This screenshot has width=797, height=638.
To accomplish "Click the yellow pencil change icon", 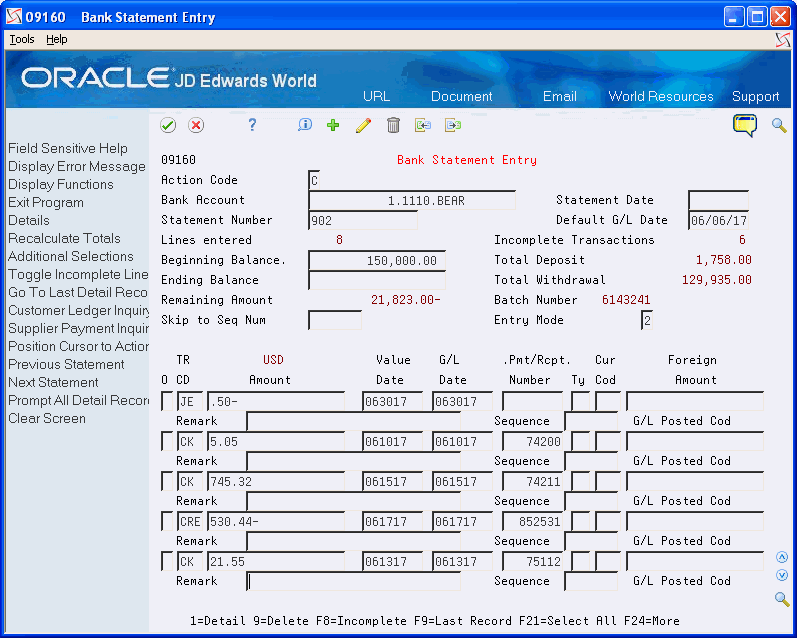I will 363,125.
